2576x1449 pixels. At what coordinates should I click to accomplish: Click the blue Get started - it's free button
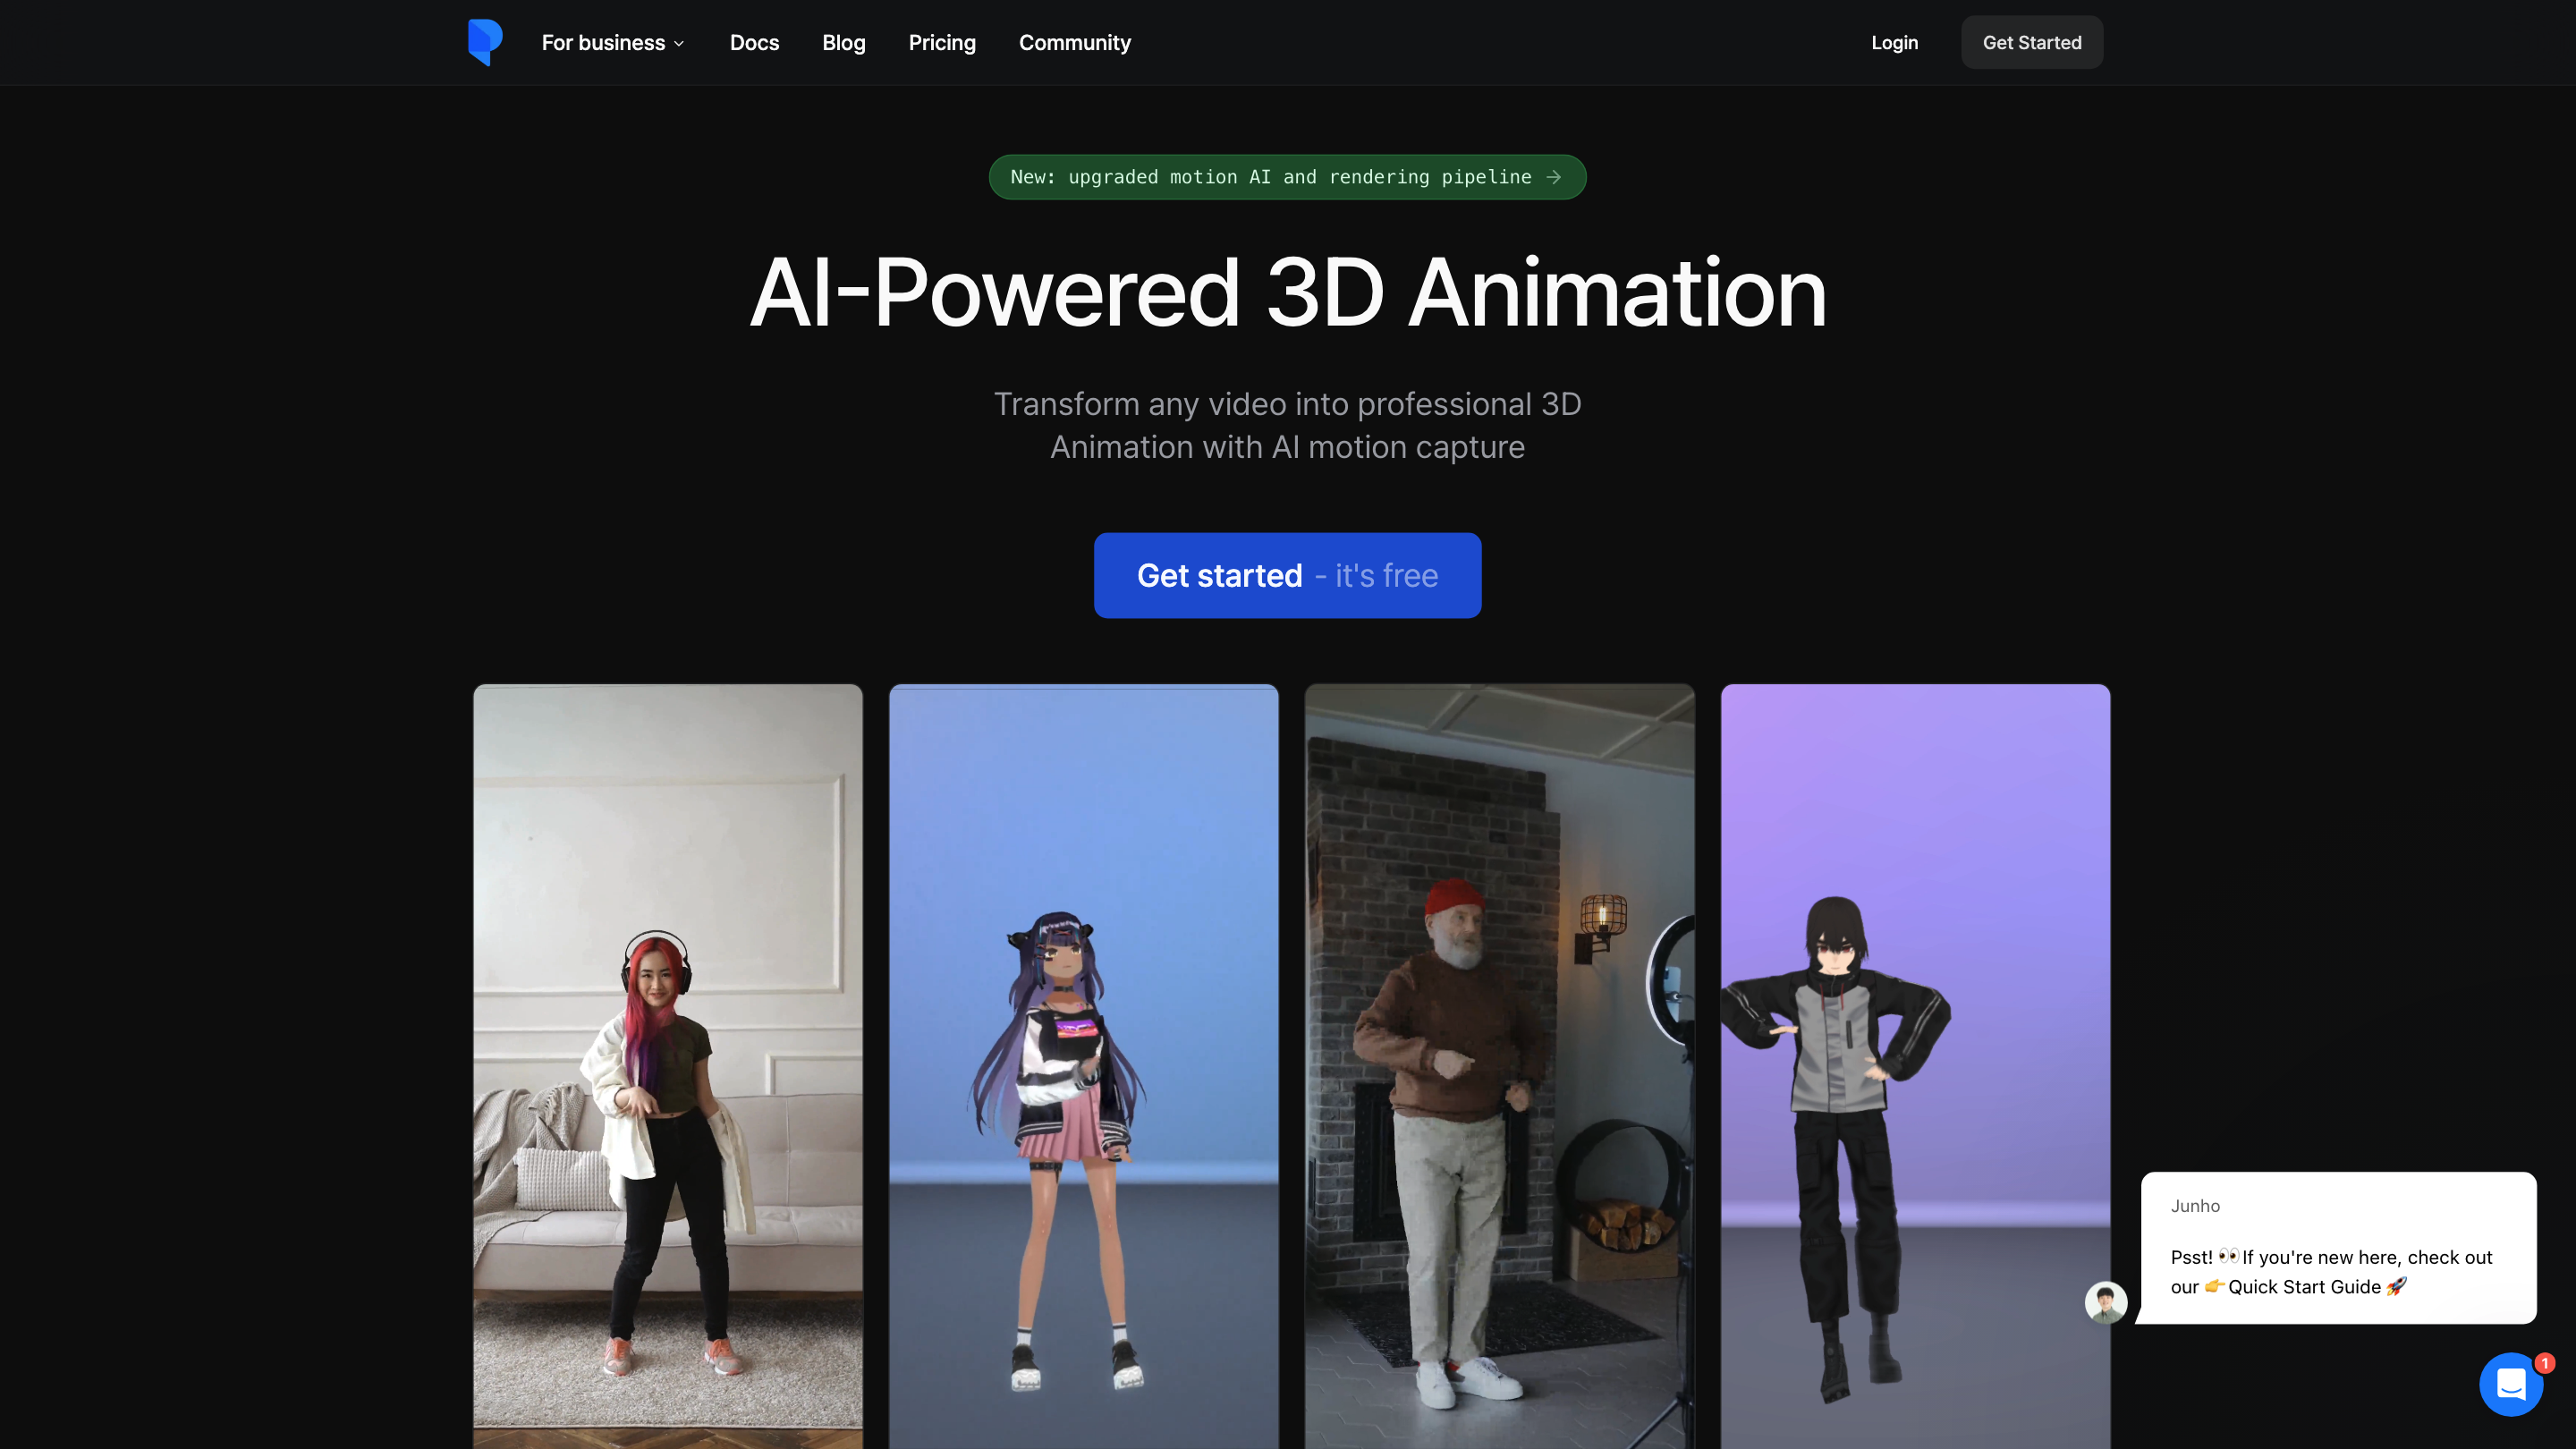[1287, 575]
